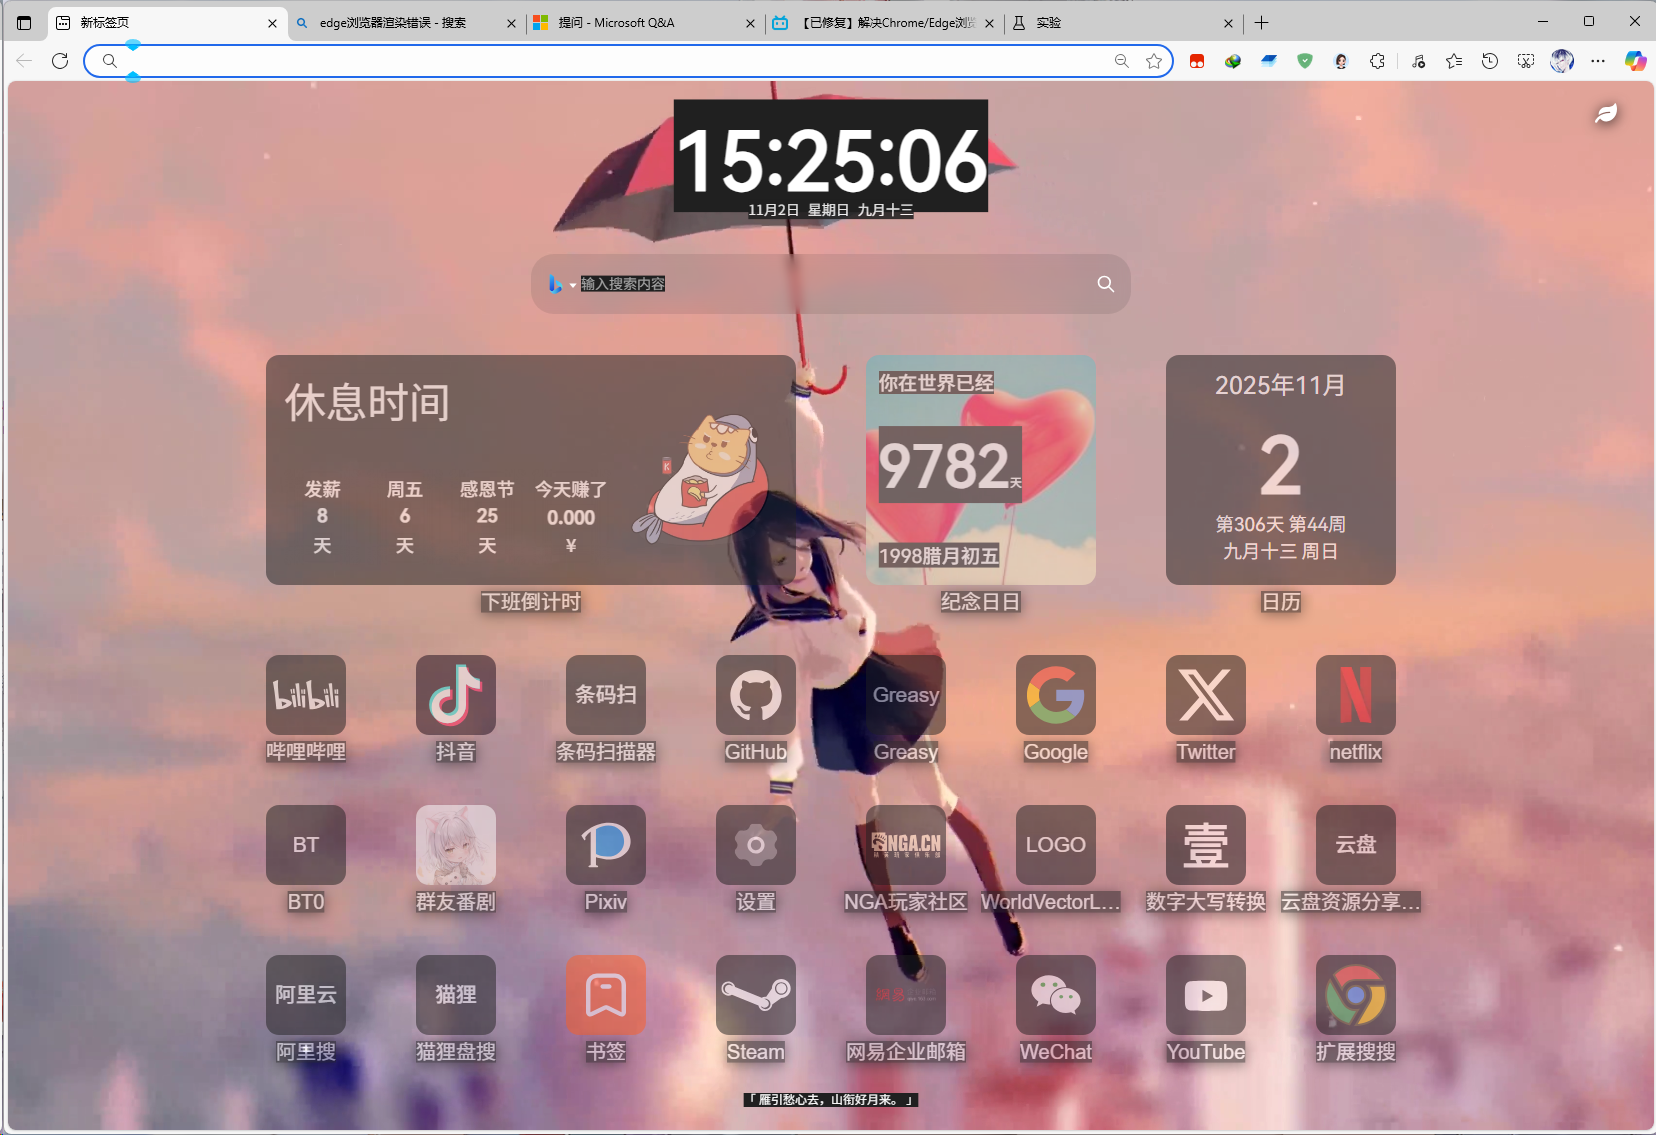Screen dimensions: 1656x1135
Task: Open the 条码扫描器 shortcut tile
Action: click(x=606, y=695)
